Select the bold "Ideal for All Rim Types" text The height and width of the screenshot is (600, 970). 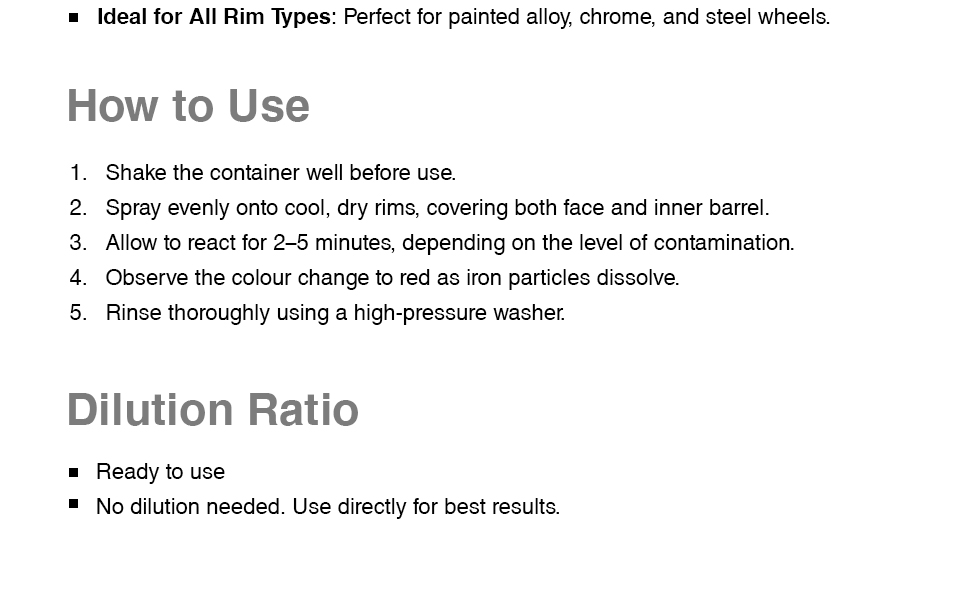coord(213,17)
